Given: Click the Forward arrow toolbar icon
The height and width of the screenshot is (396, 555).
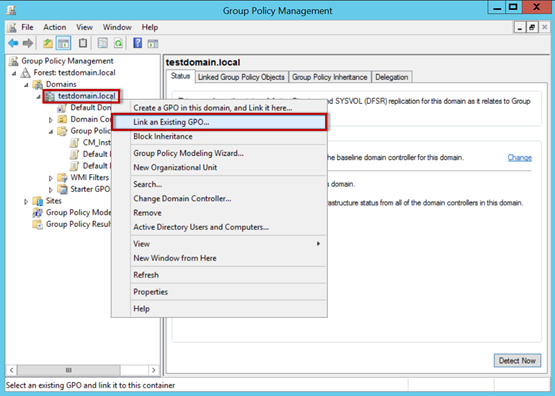Looking at the screenshot, I should tap(28, 43).
